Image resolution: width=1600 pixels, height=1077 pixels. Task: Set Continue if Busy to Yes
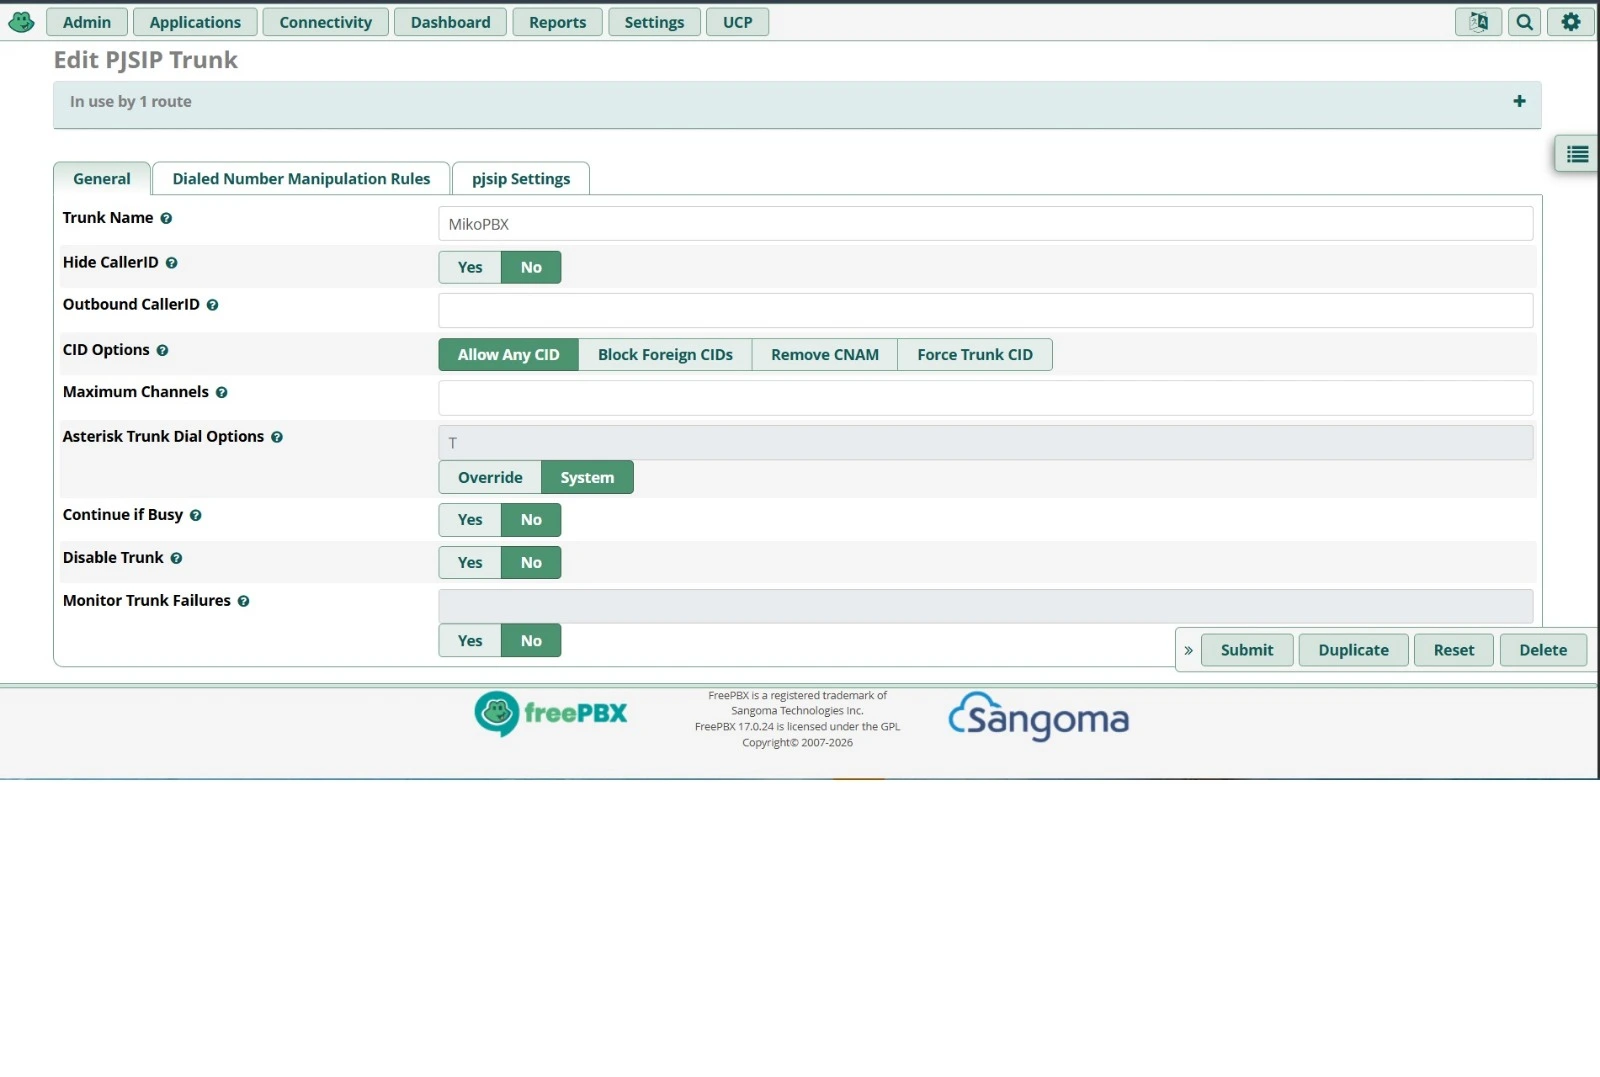(x=470, y=520)
